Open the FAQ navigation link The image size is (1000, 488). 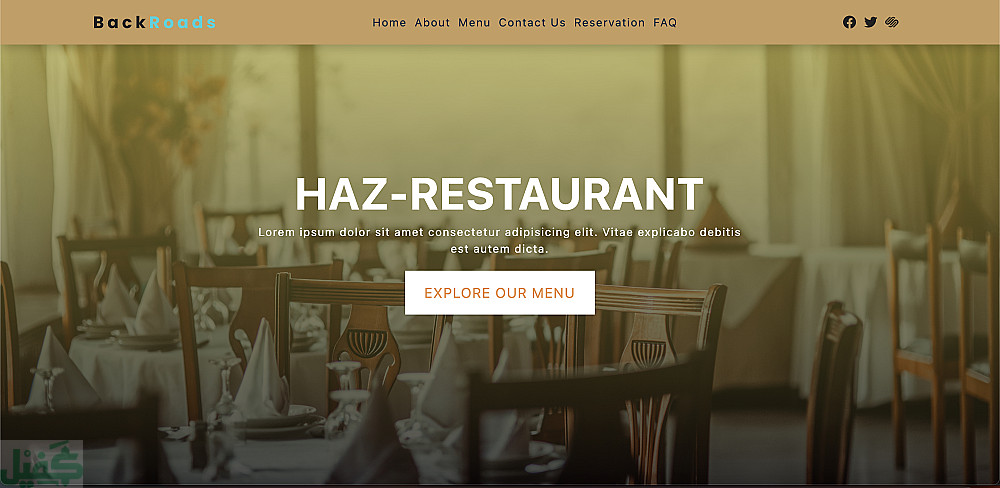click(x=665, y=22)
